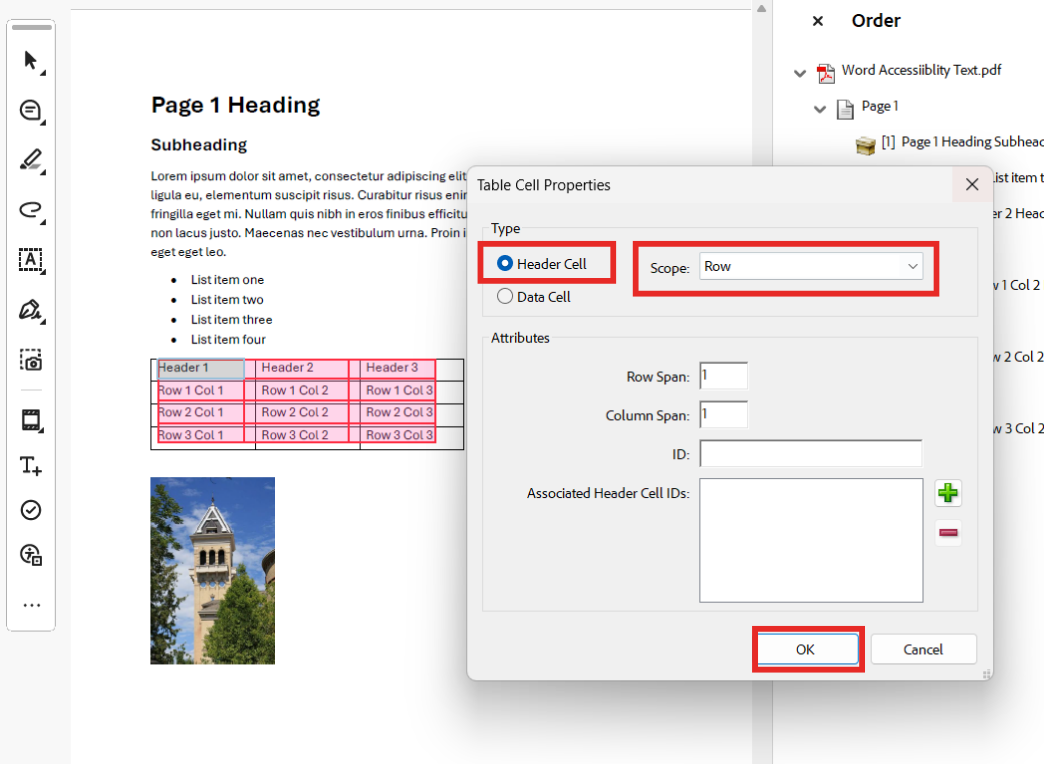The width and height of the screenshot is (1044, 765).
Task: Click the Page 1 document icon
Action: point(845,109)
